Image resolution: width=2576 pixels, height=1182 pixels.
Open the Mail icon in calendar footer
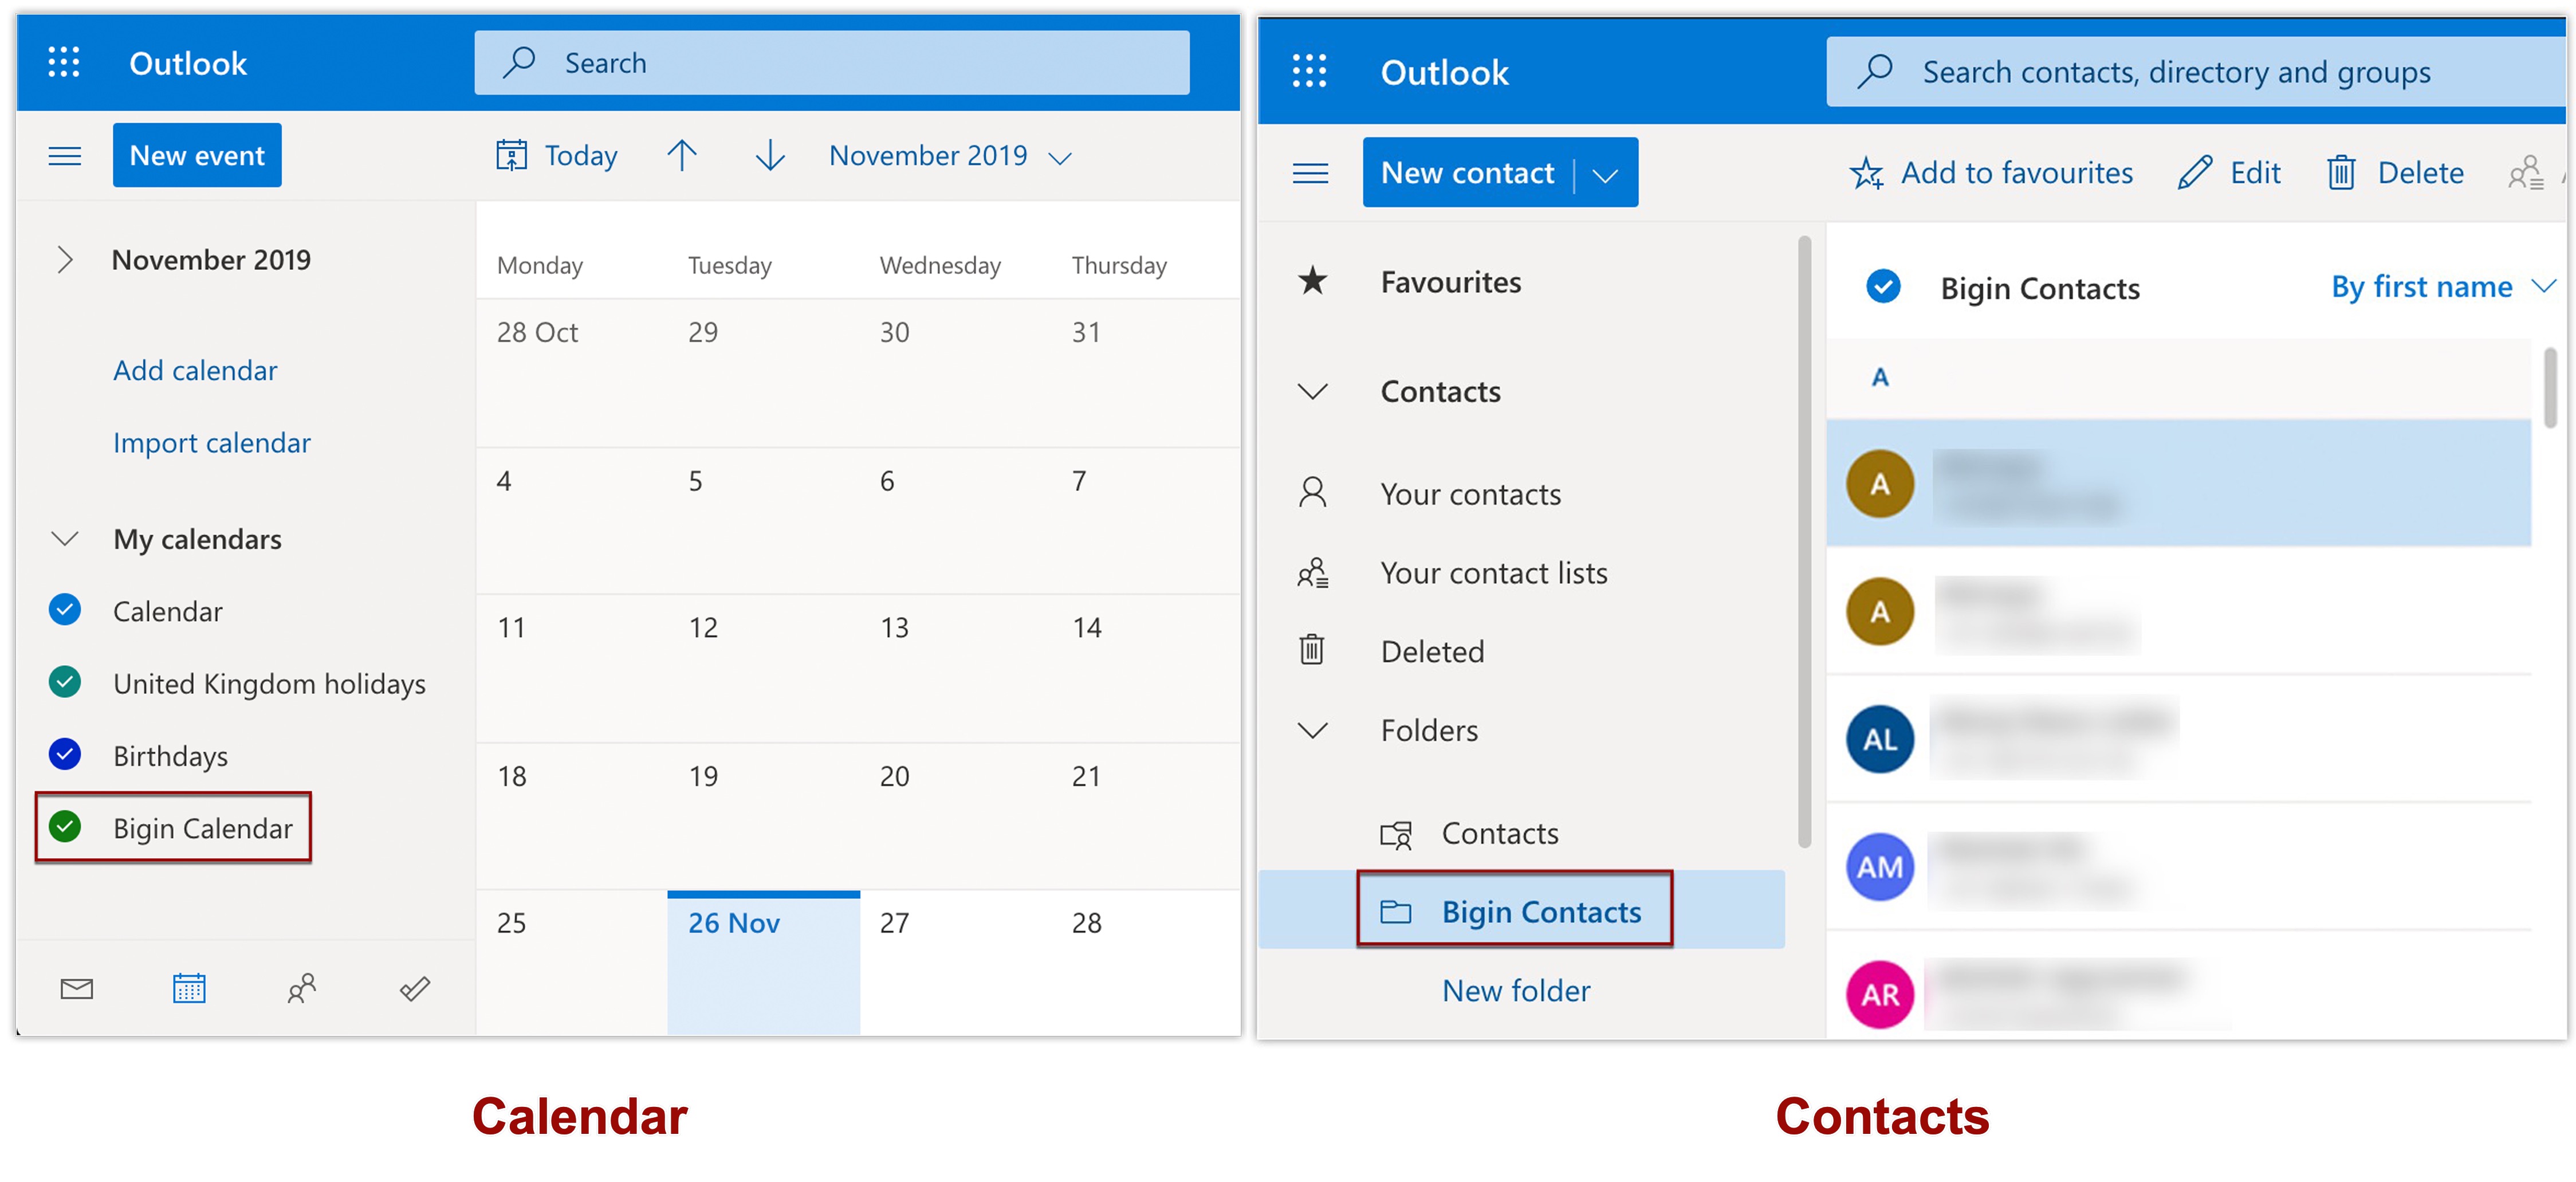tap(76, 988)
